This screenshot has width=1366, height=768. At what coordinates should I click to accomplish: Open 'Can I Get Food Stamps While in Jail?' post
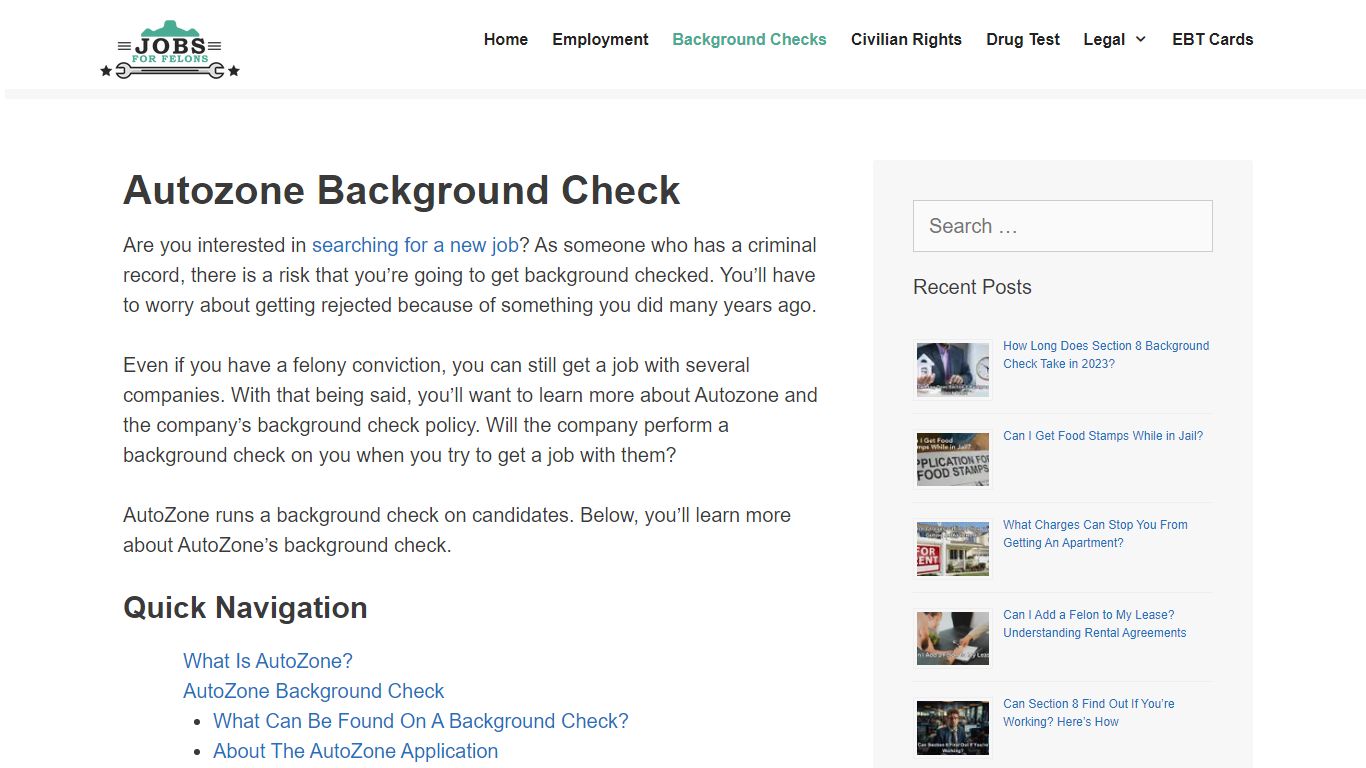pos(1103,436)
